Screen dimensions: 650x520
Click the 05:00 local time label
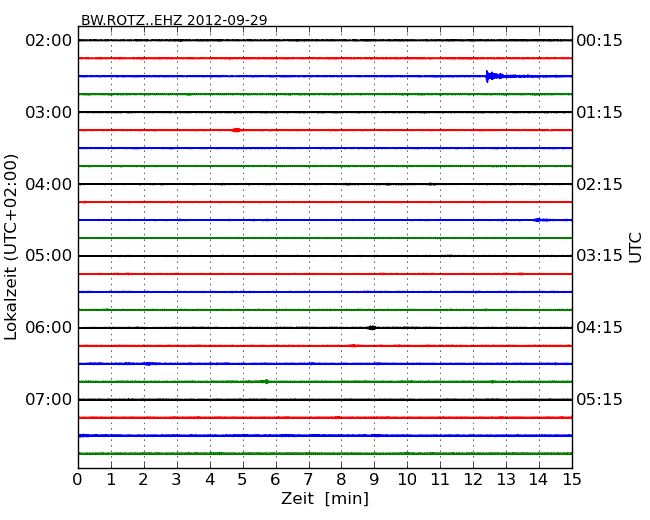49,256
